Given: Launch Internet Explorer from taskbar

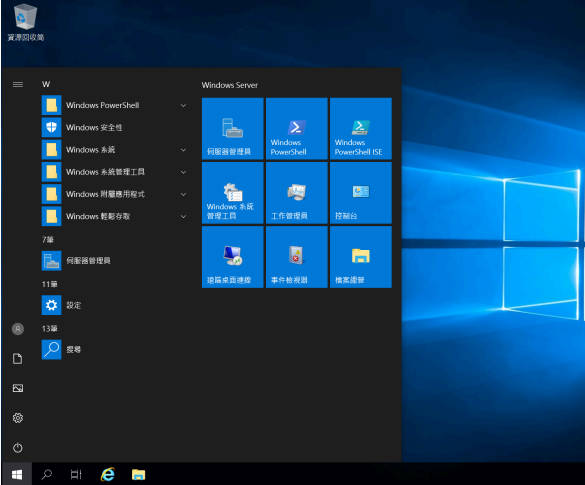Looking at the screenshot, I should [108, 474].
